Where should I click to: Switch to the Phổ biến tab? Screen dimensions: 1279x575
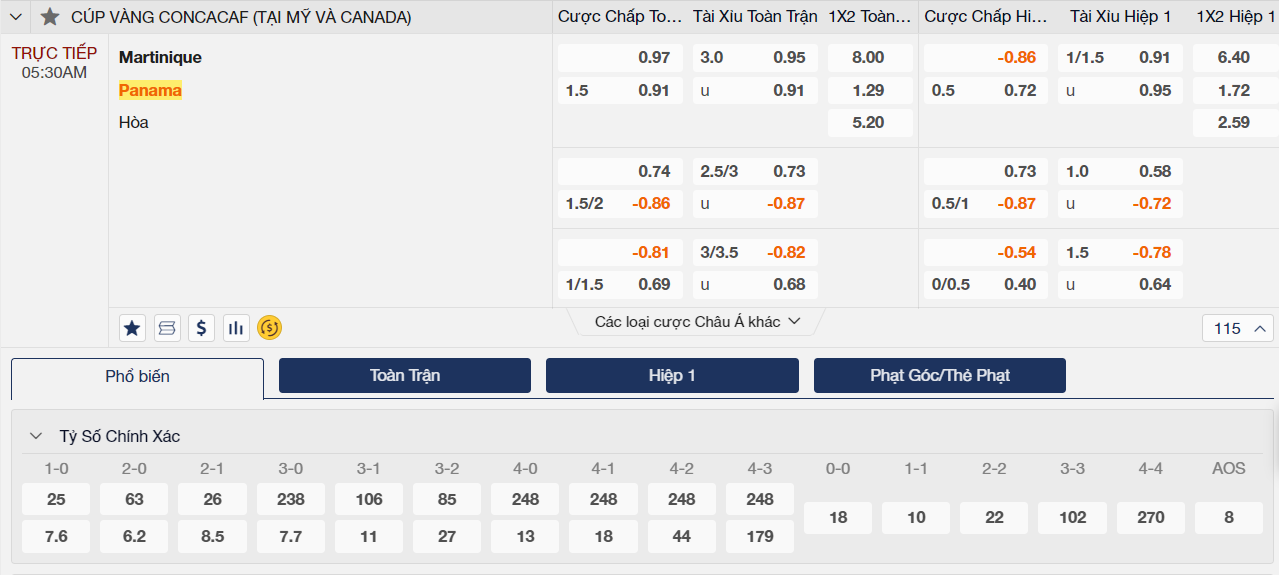tap(137, 376)
